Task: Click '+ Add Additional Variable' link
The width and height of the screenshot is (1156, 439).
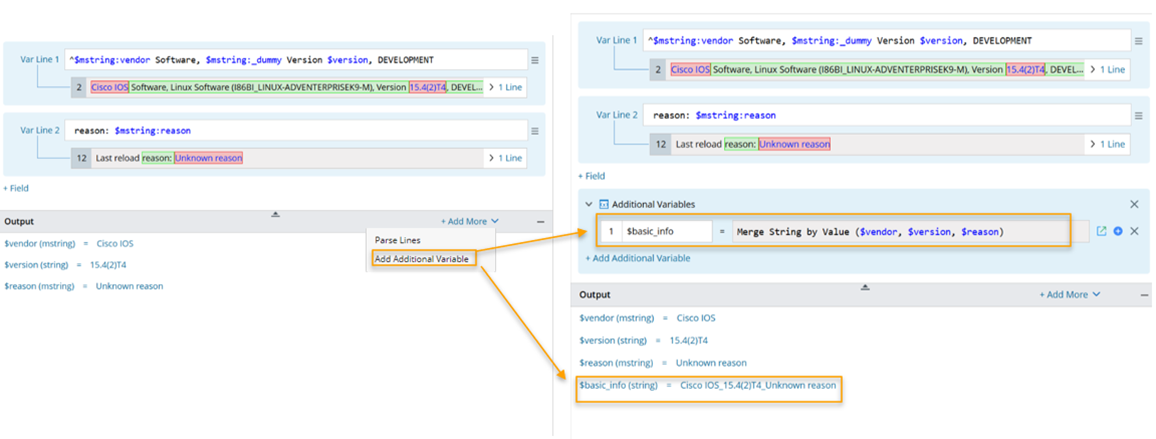Action: [637, 258]
